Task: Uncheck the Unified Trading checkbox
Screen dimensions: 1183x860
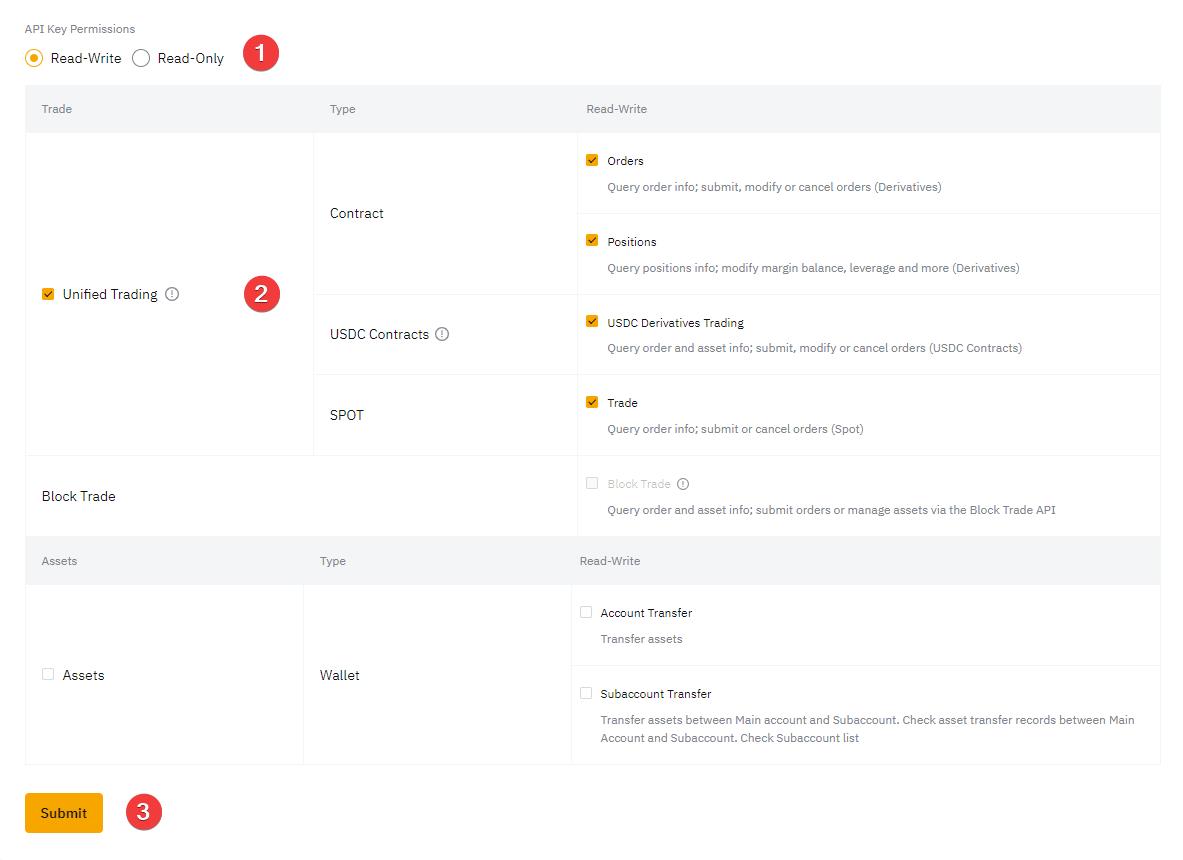Action: point(48,294)
